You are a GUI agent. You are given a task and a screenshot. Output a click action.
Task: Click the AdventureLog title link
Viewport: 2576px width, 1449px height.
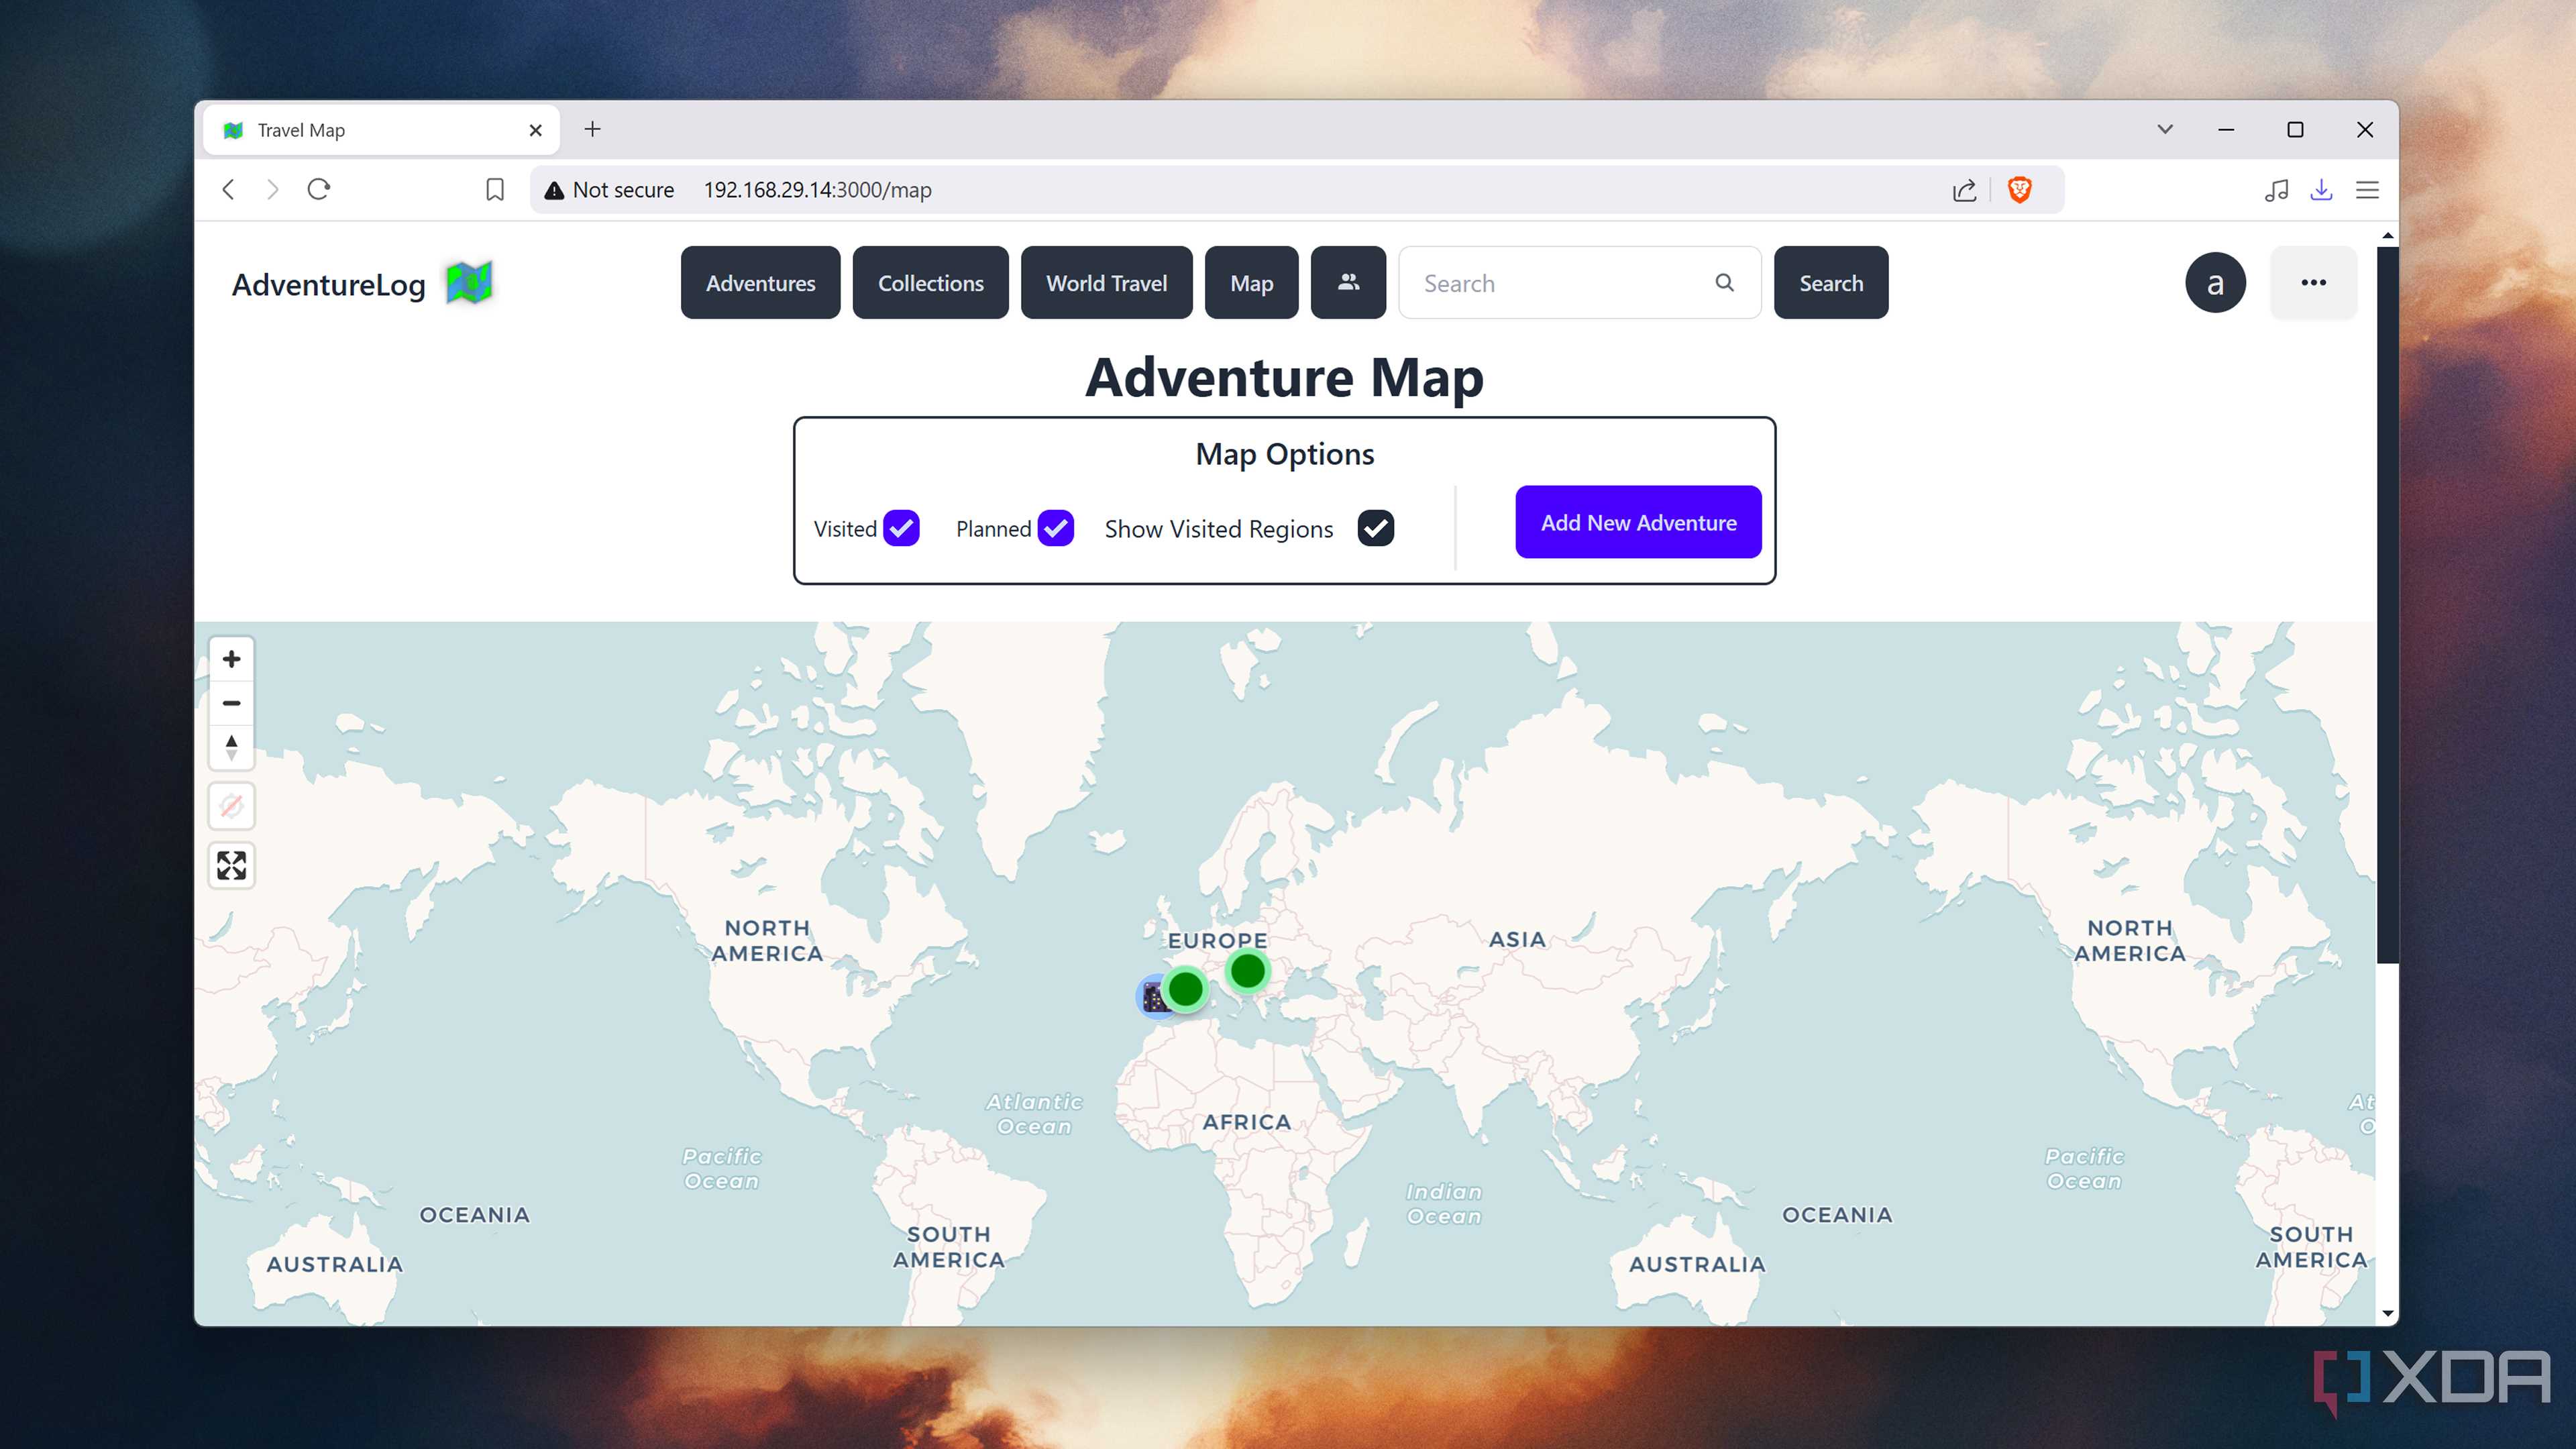(x=328, y=285)
